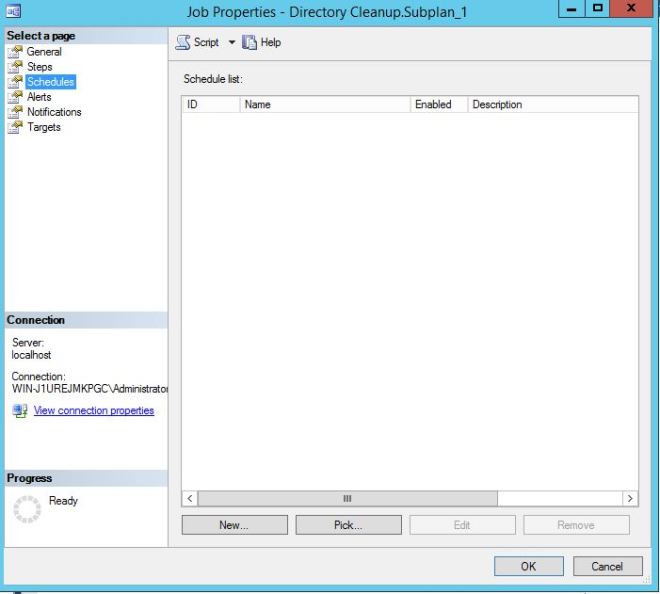Click the Notifications page icon

(x=16, y=112)
